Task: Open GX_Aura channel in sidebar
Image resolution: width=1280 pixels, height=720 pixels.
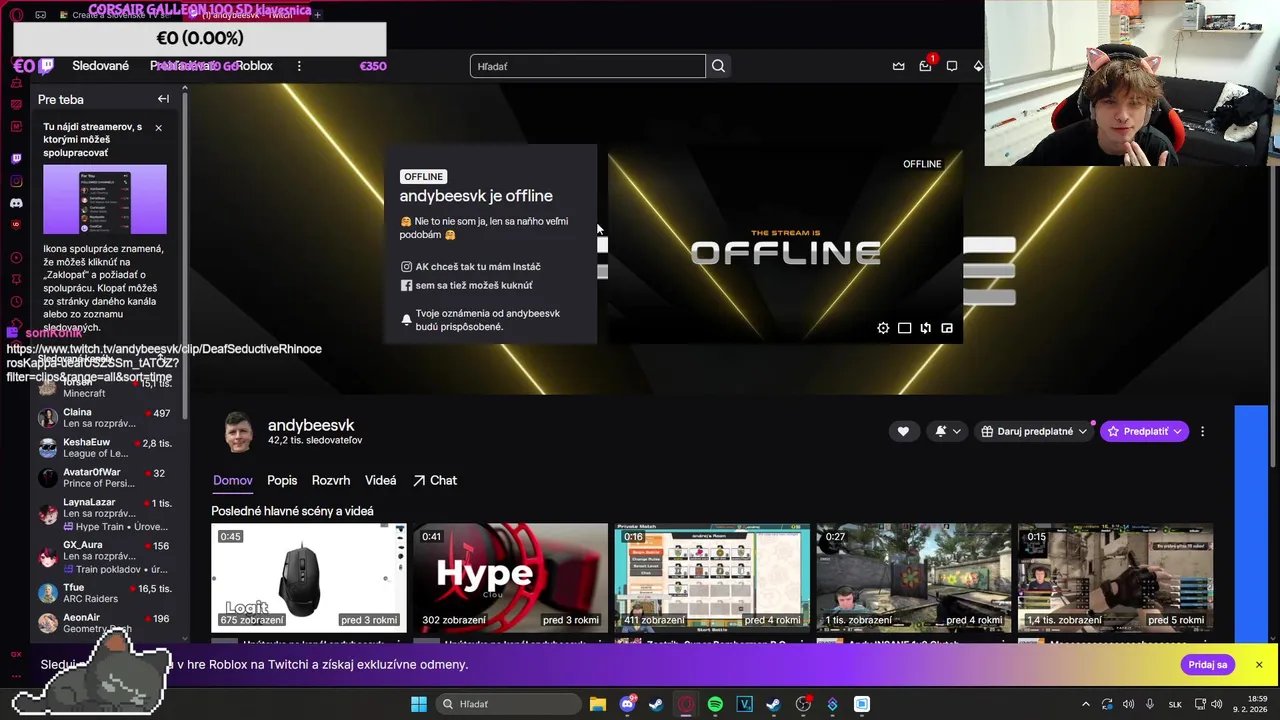Action: 105,557
